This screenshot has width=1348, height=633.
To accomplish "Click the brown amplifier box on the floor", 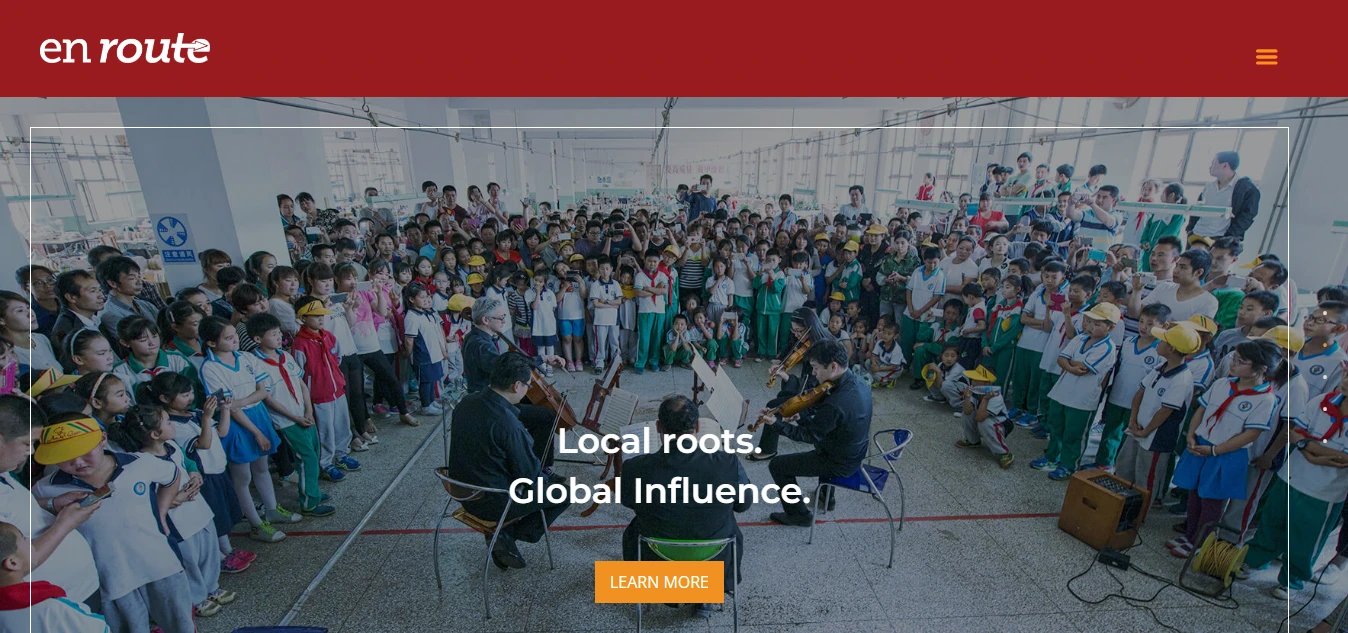I will point(1104,509).
